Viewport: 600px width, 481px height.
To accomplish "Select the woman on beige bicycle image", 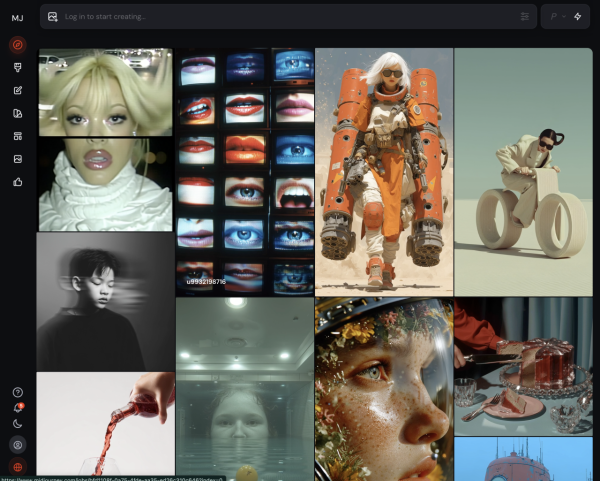I will tap(523, 172).
